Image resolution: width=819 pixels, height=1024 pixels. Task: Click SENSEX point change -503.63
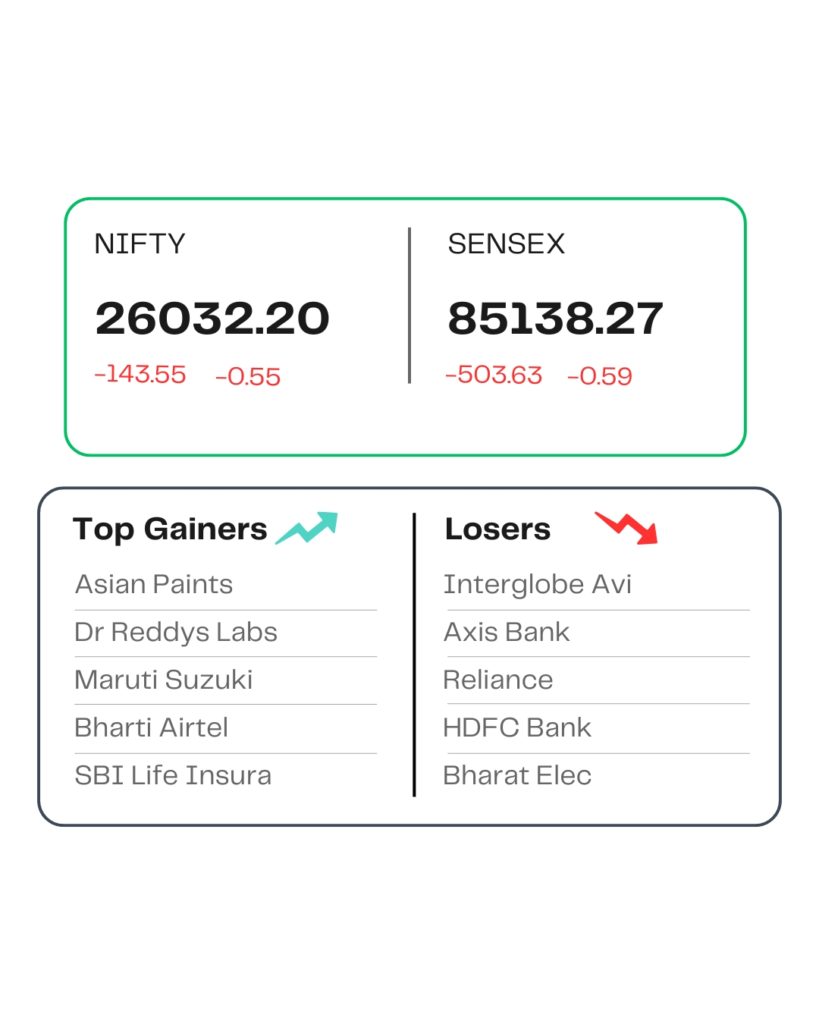(494, 375)
